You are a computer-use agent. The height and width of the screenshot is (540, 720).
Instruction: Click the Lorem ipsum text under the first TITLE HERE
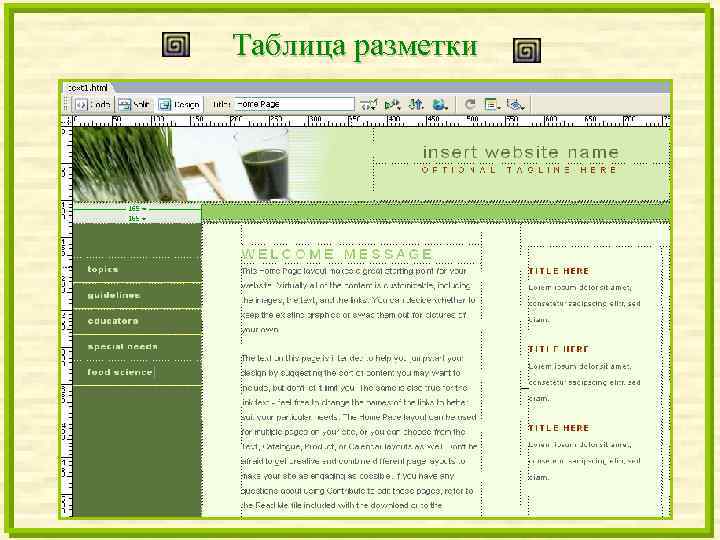tap(584, 304)
